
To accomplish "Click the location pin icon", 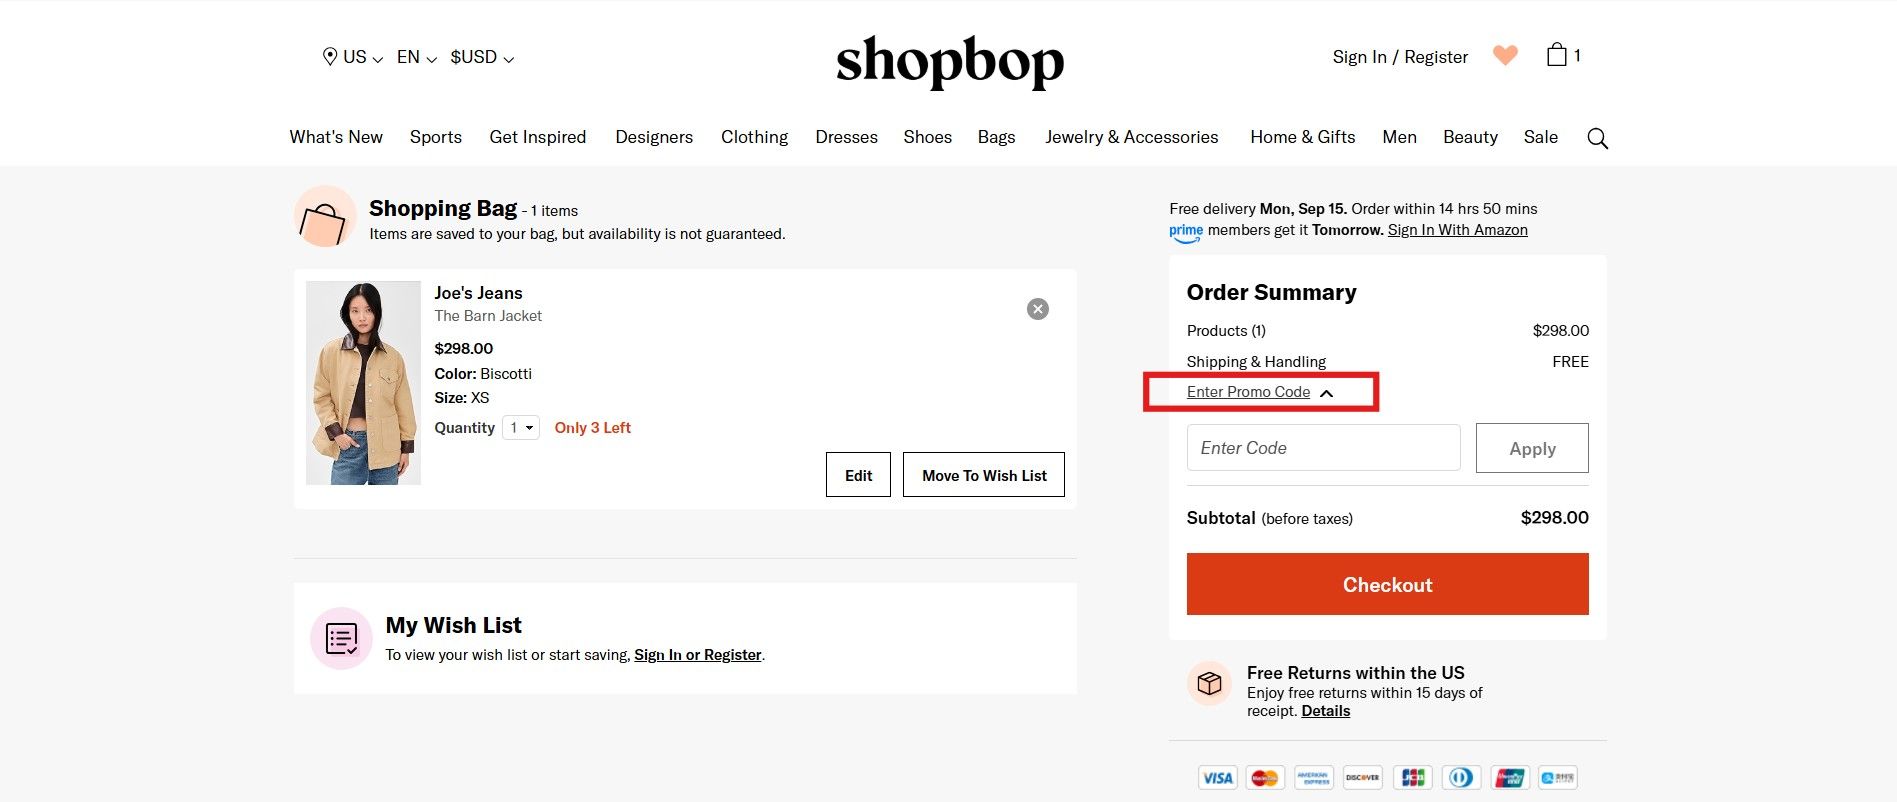I will pyautogui.click(x=329, y=57).
